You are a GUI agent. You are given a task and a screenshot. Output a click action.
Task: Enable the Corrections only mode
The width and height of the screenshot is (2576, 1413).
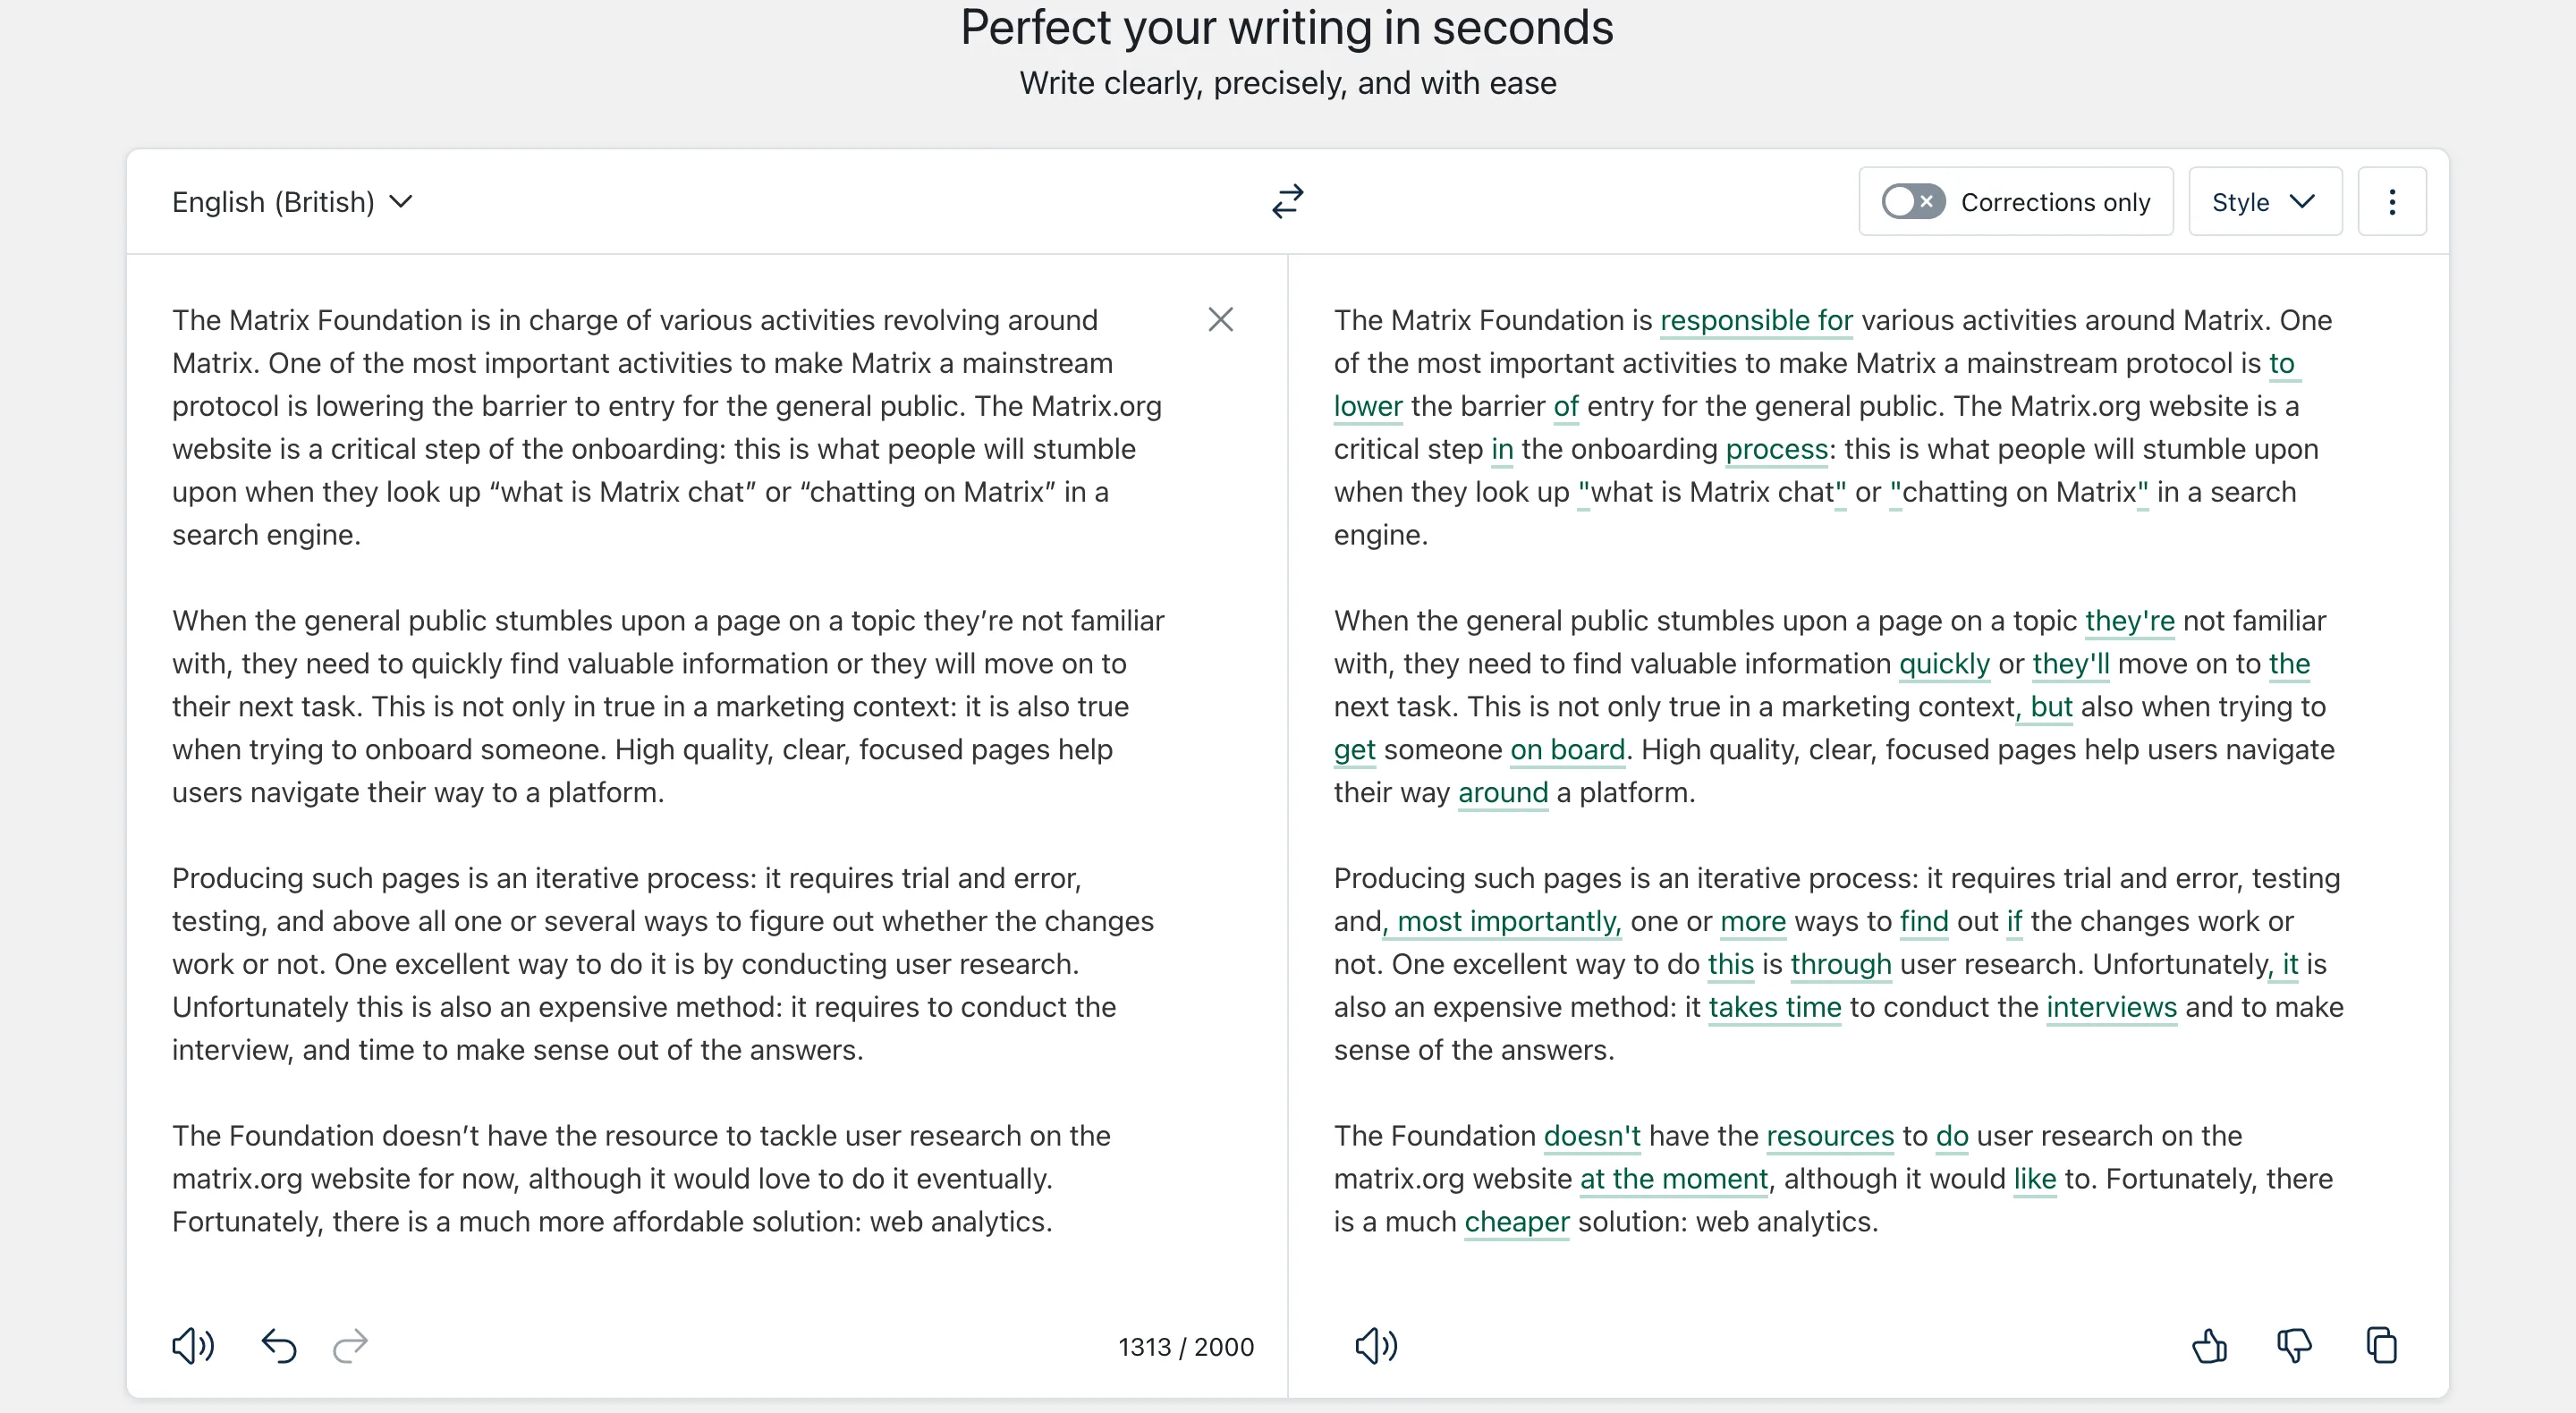(1911, 201)
